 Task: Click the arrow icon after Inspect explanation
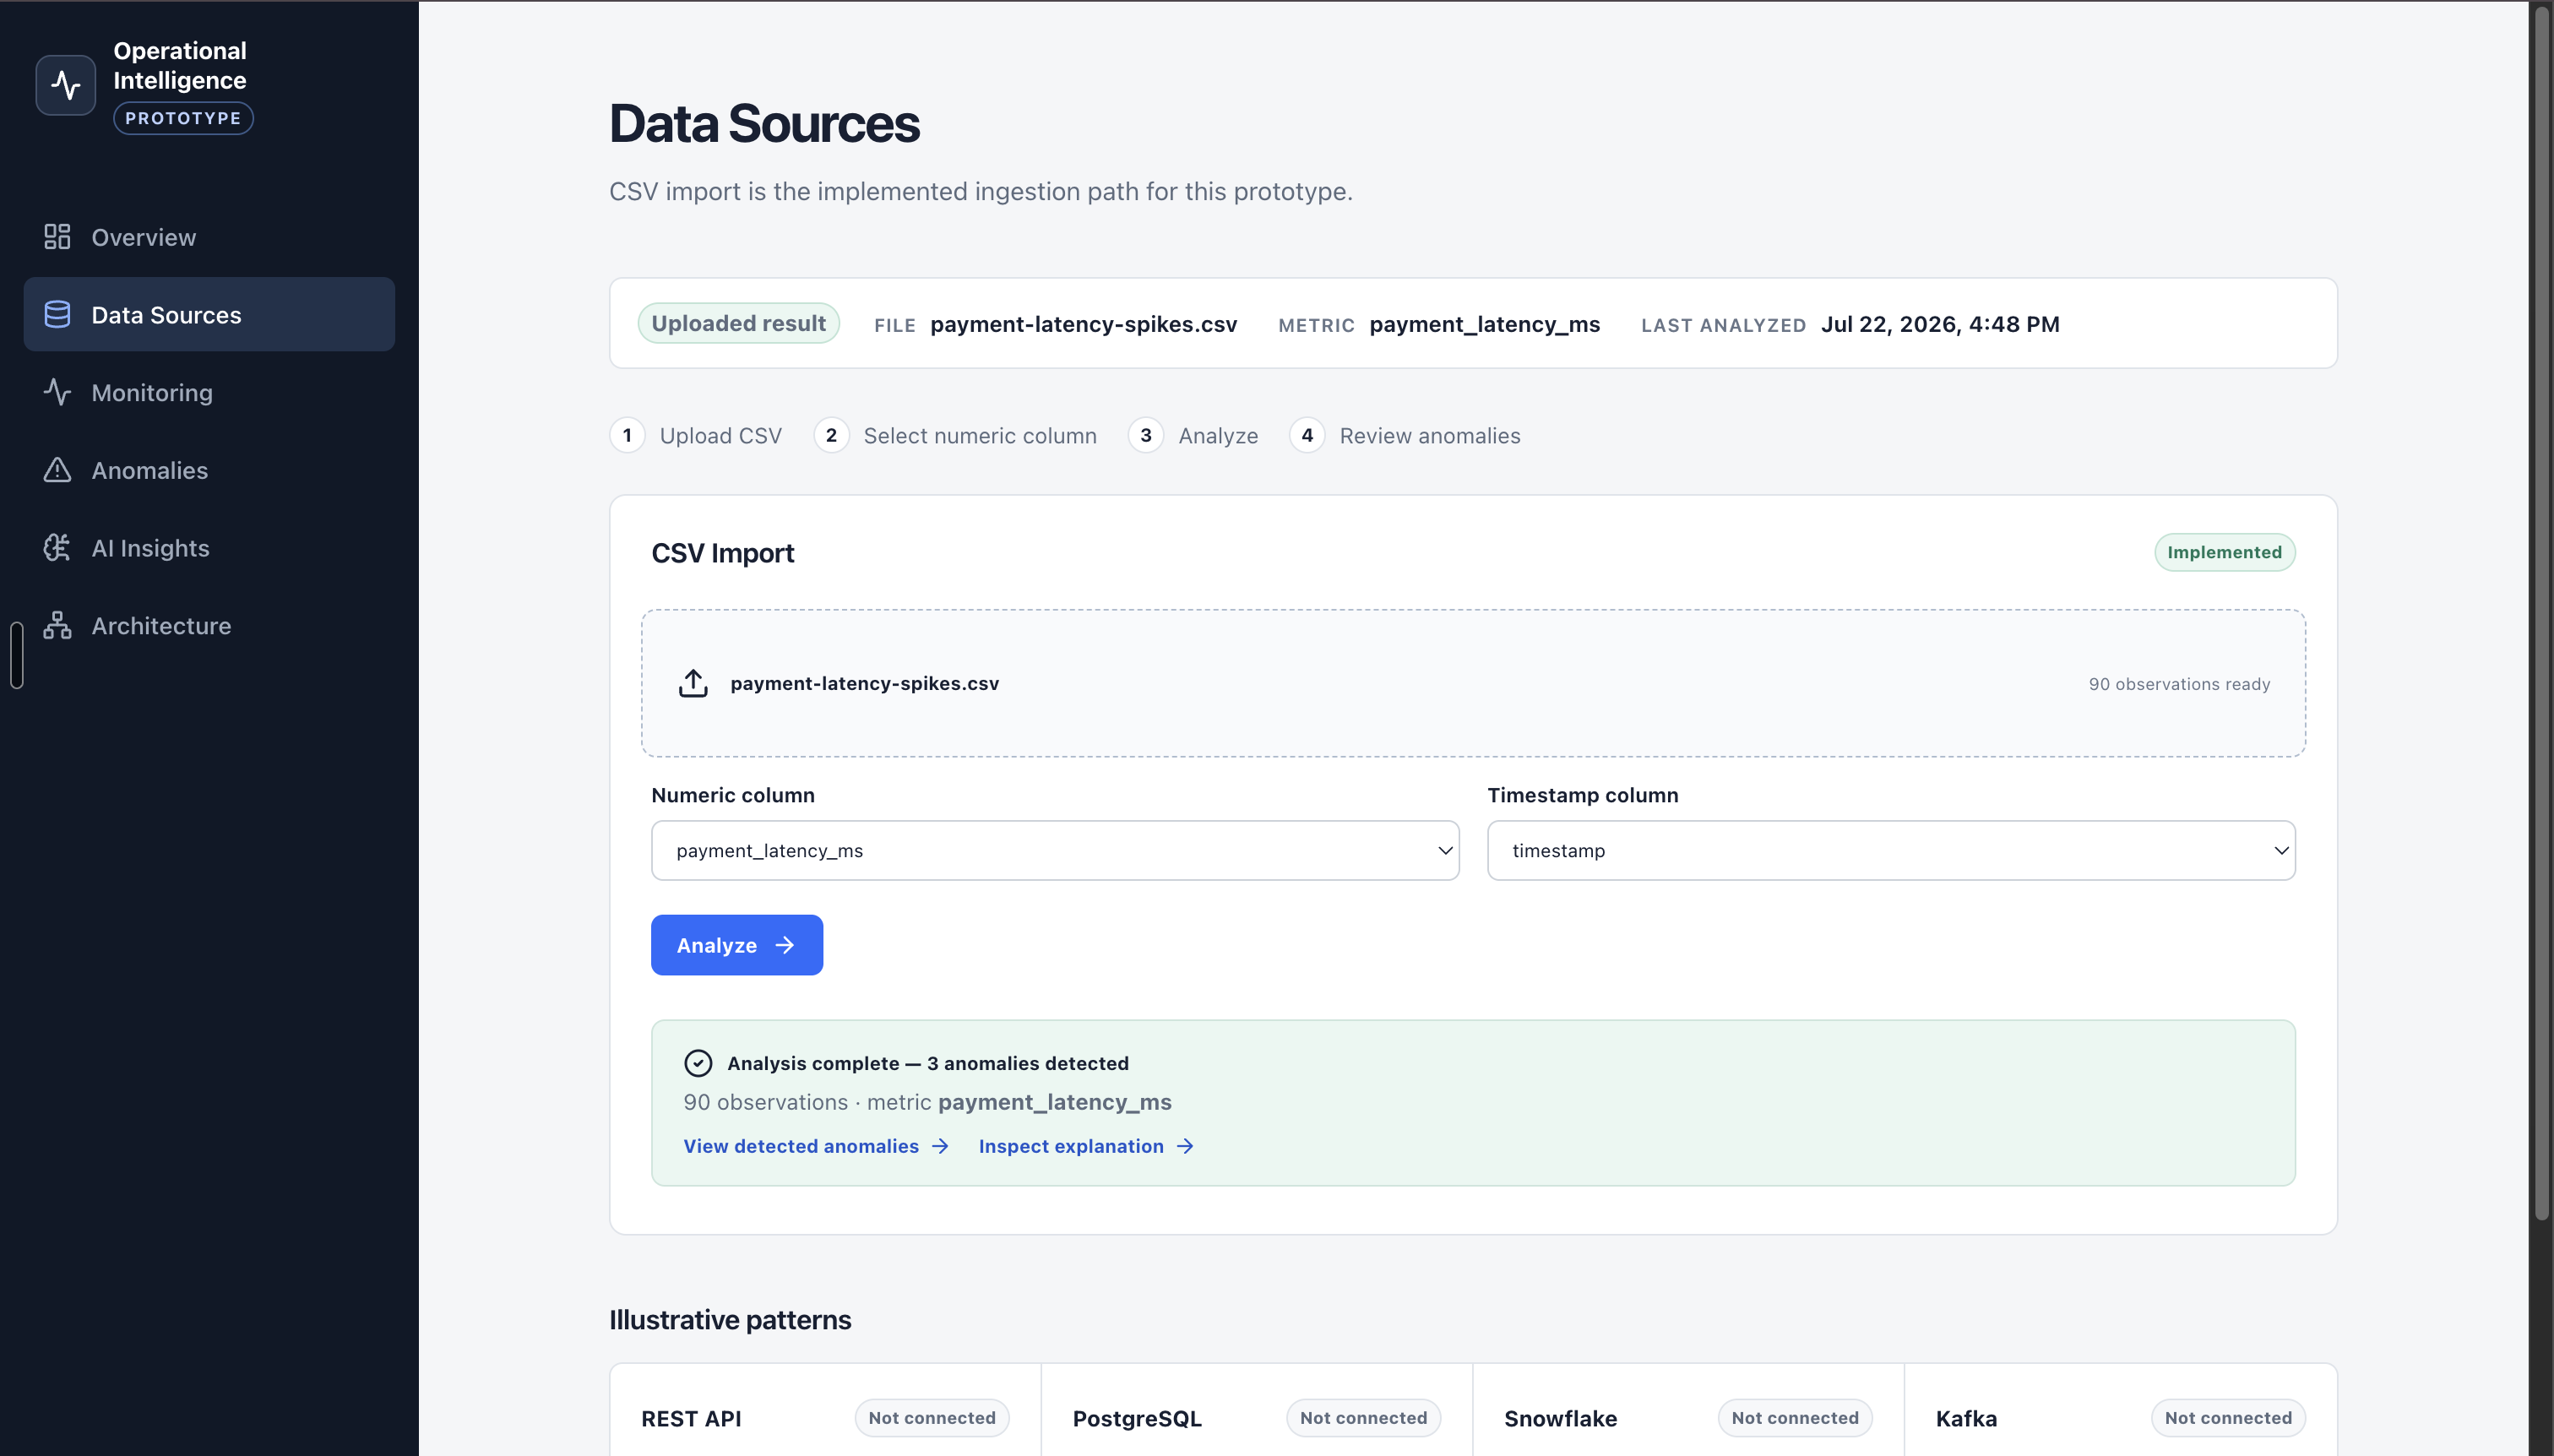tap(1185, 1146)
